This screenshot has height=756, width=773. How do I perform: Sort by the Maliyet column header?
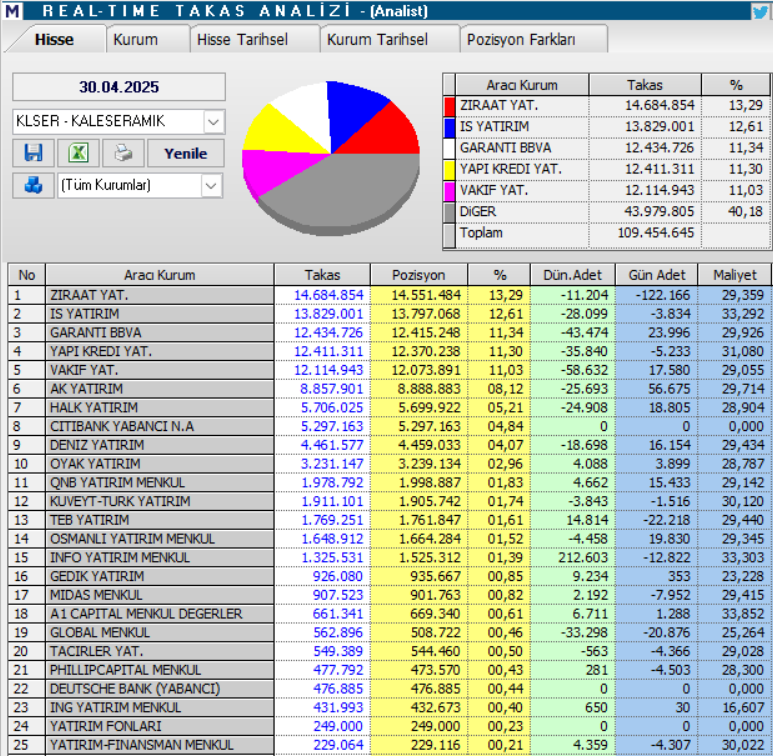735,275
